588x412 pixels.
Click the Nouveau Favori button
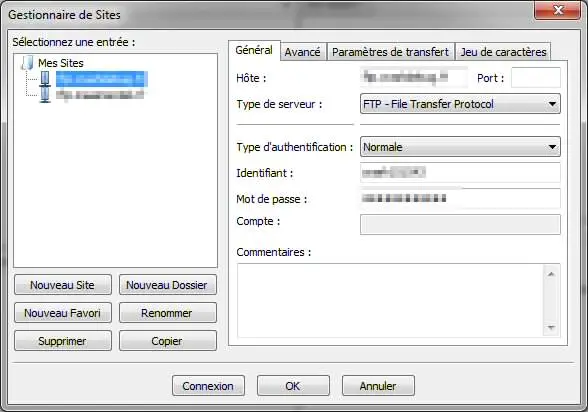(63, 313)
